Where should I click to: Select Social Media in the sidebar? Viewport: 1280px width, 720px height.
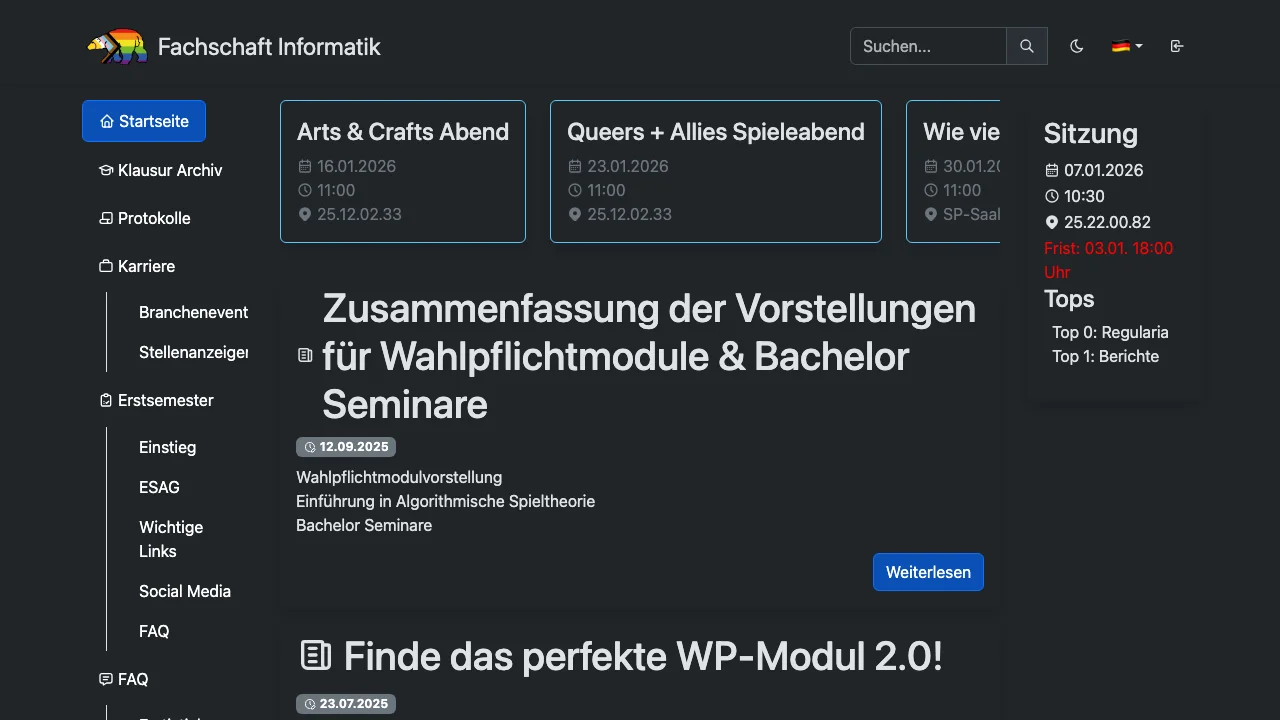click(185, 591)
